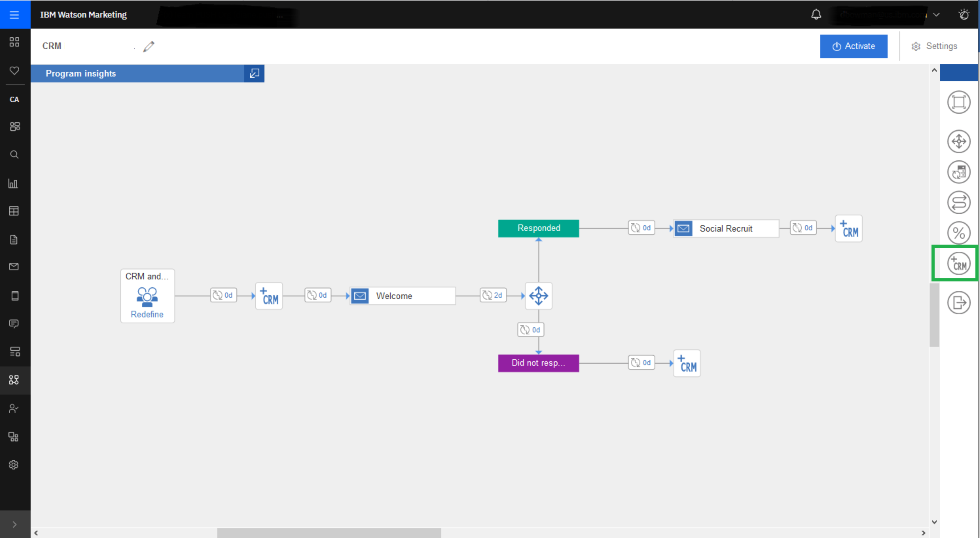Pick the loop arrows tool in palette
This screenshot has height=538, width=980.
click(x=959, y=202)
